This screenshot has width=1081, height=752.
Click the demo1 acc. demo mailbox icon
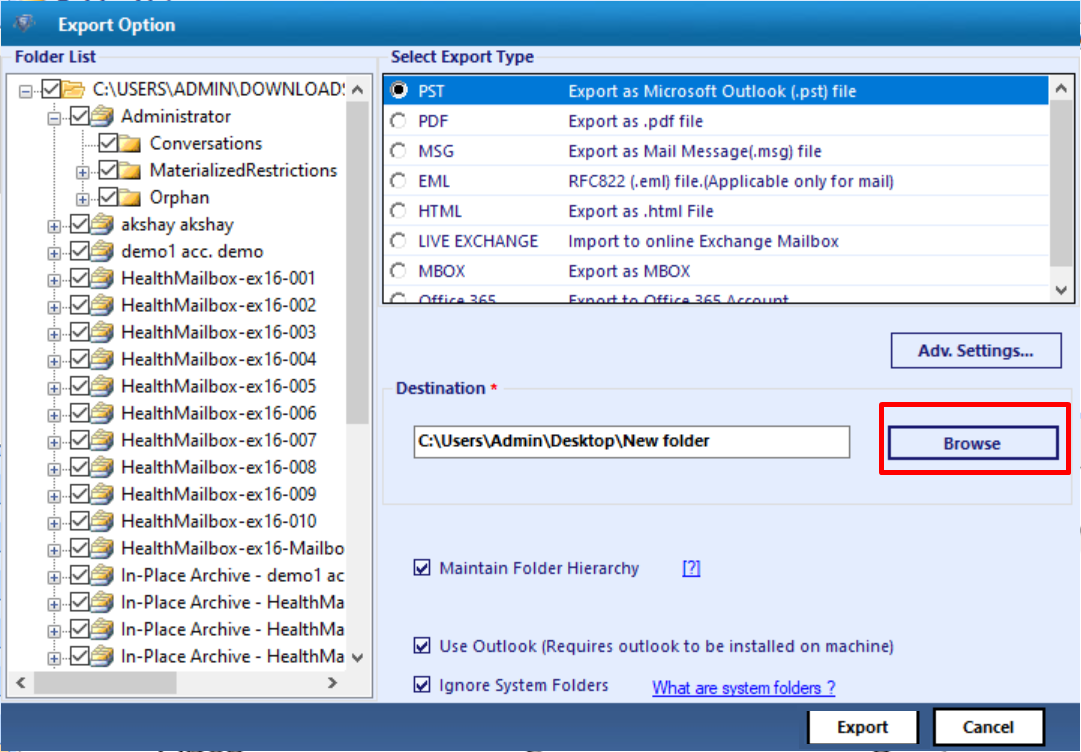coord(104,252)
